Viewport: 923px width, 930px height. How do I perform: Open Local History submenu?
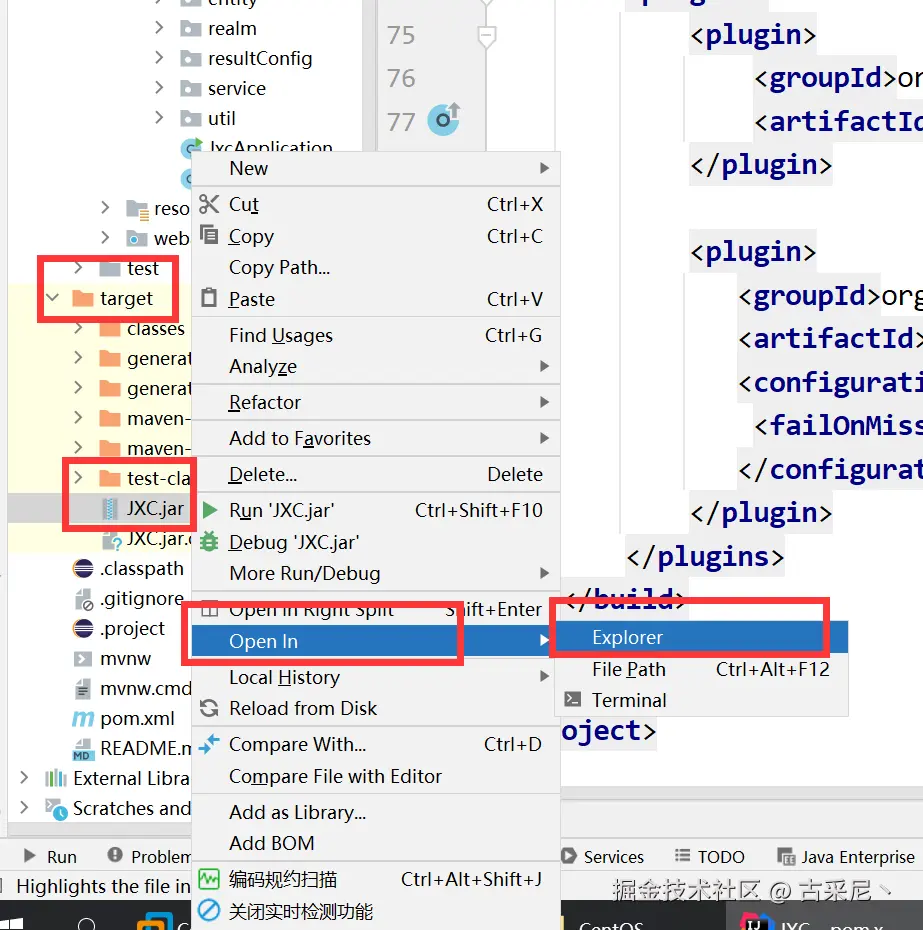pyautogui.click(x=376, y=677)
